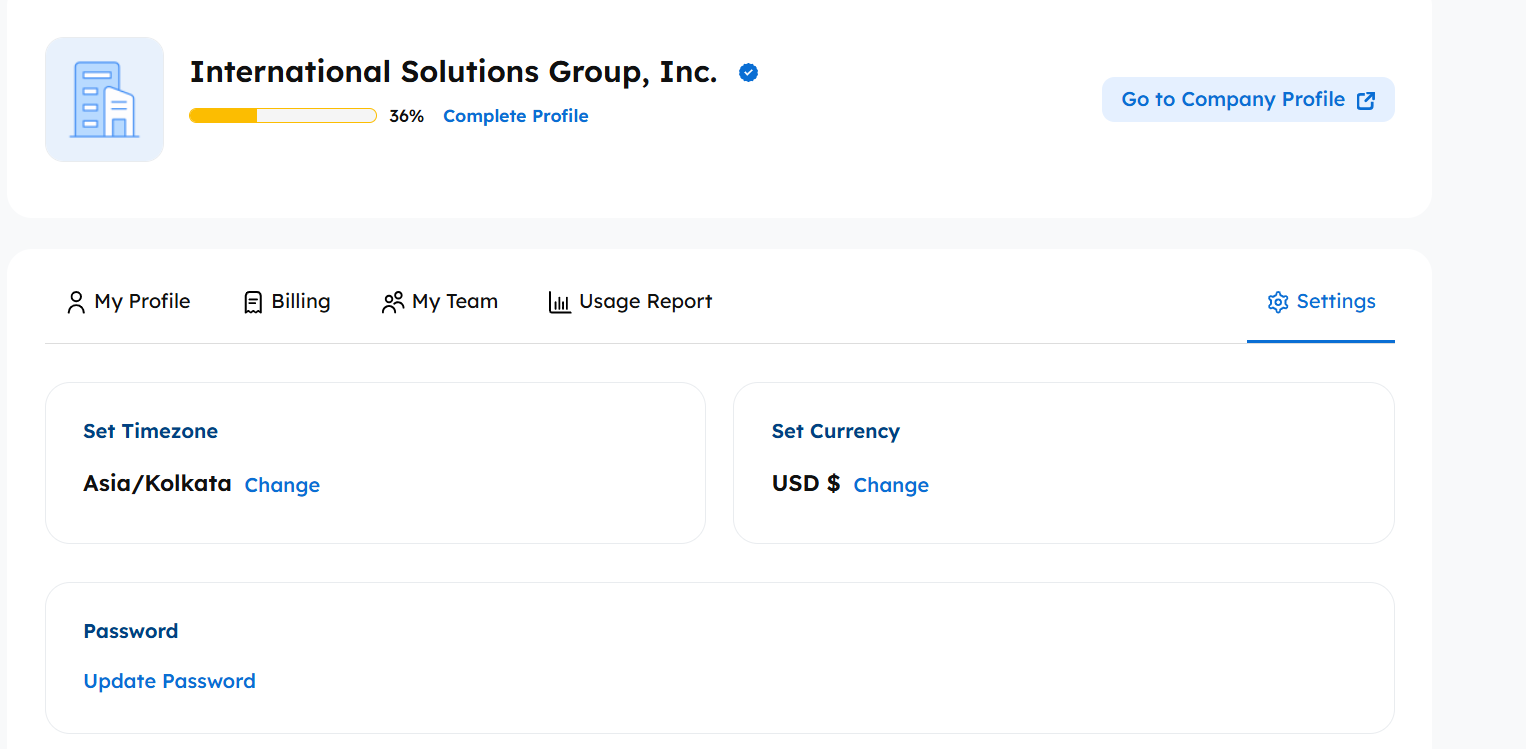
Task: Click the 36% completion percentage text
Action: point(406,116)
